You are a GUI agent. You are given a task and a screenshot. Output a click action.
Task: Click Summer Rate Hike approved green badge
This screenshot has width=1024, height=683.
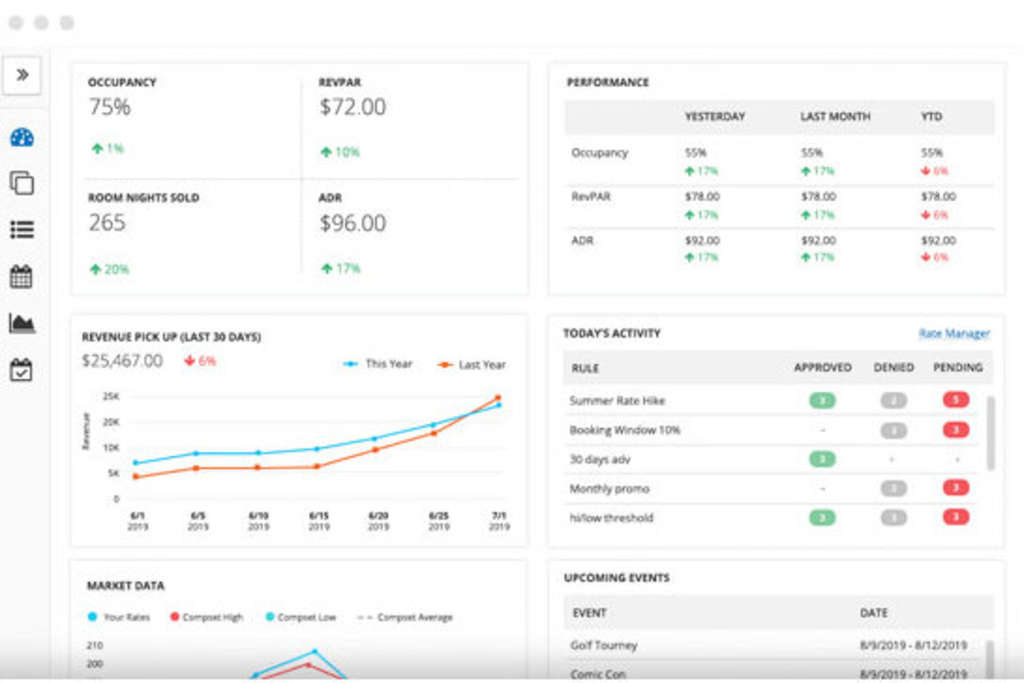(822, 401)
